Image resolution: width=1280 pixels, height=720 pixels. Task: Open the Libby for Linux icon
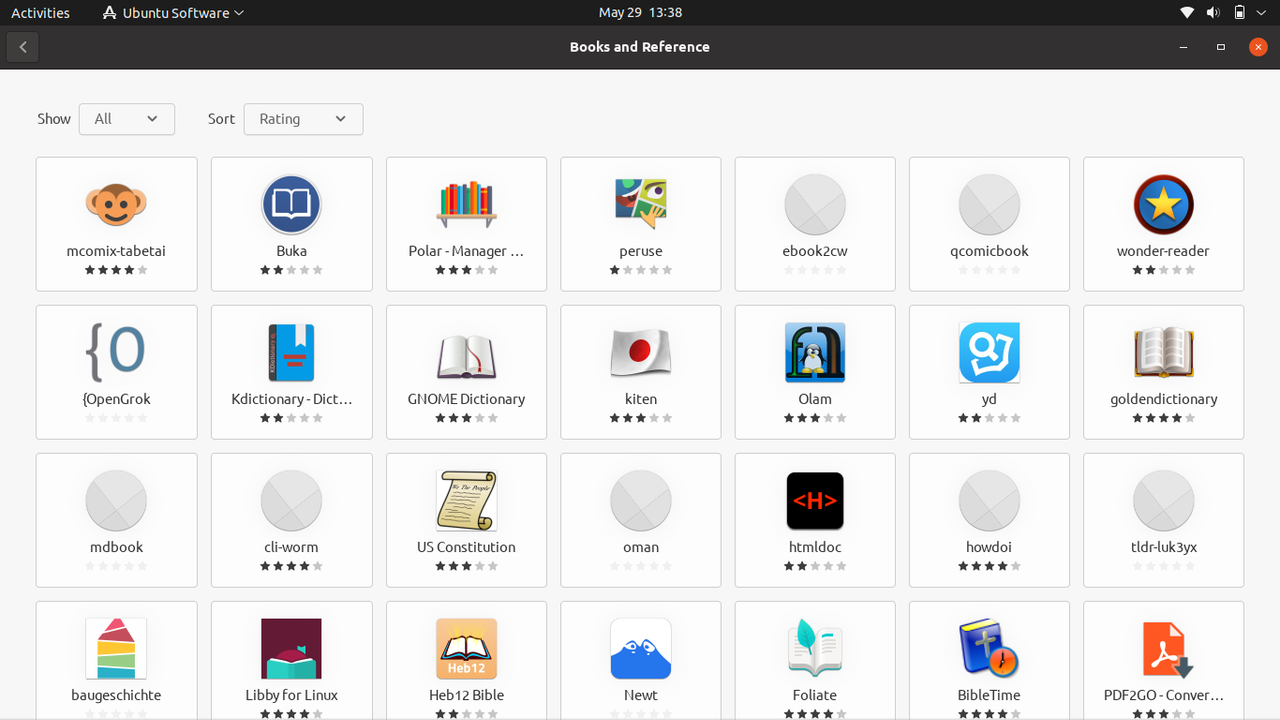tap(291, 648)
